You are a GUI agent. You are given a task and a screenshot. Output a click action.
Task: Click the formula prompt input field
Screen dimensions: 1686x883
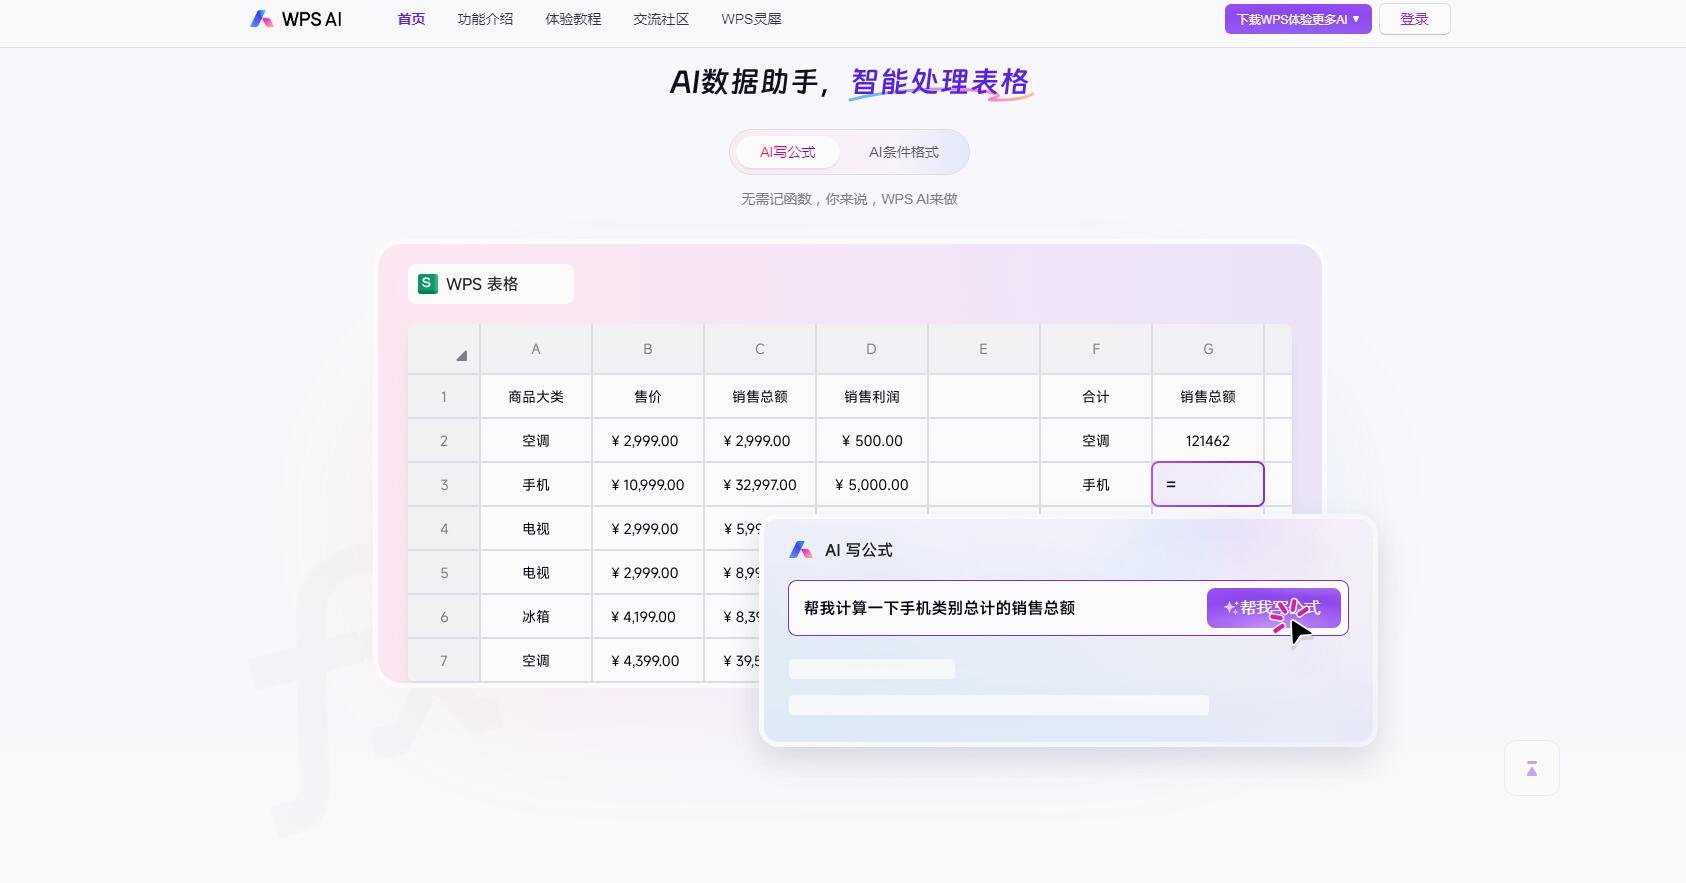point(995,608)
